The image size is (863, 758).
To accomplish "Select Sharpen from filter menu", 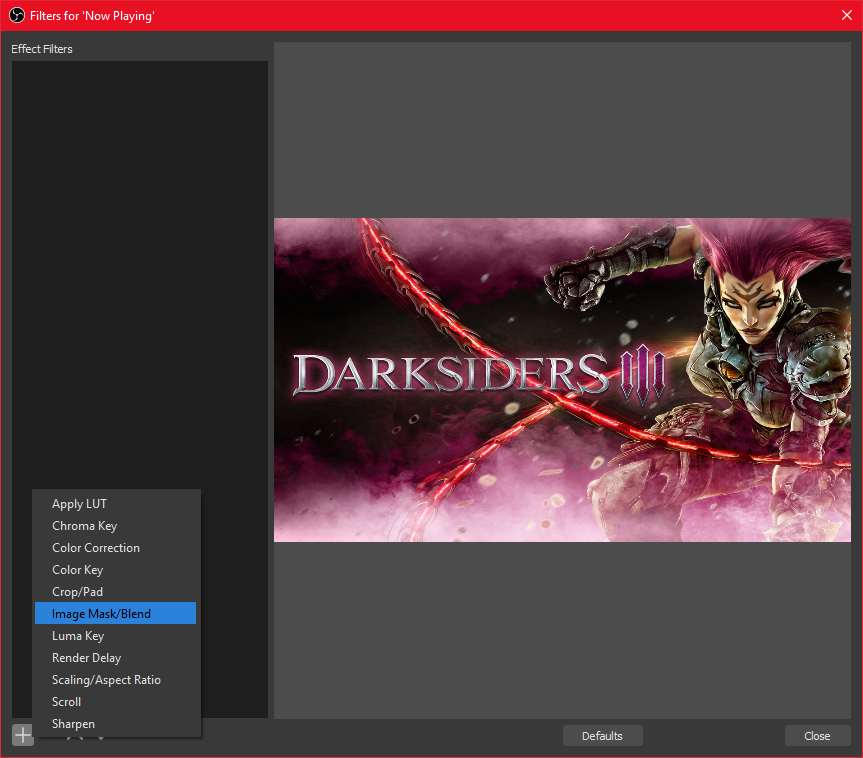I will point(115,724).
